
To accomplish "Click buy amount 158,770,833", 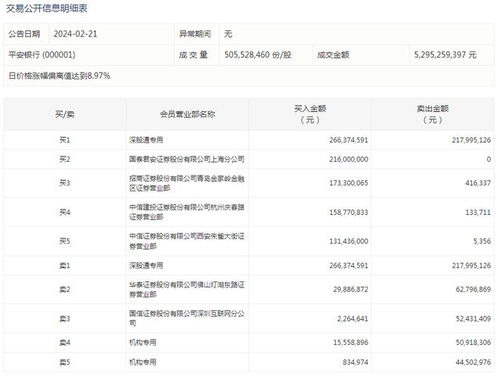I will coord(349,212).
